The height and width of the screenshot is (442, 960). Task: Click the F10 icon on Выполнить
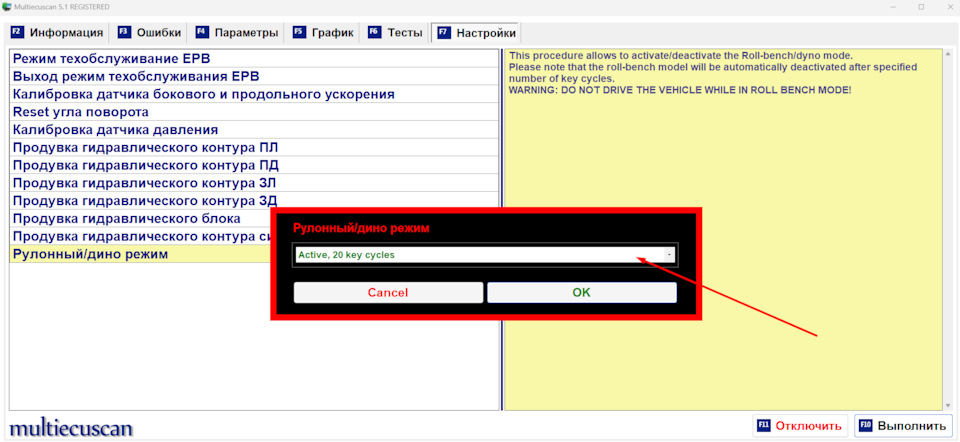coord(866,425)
